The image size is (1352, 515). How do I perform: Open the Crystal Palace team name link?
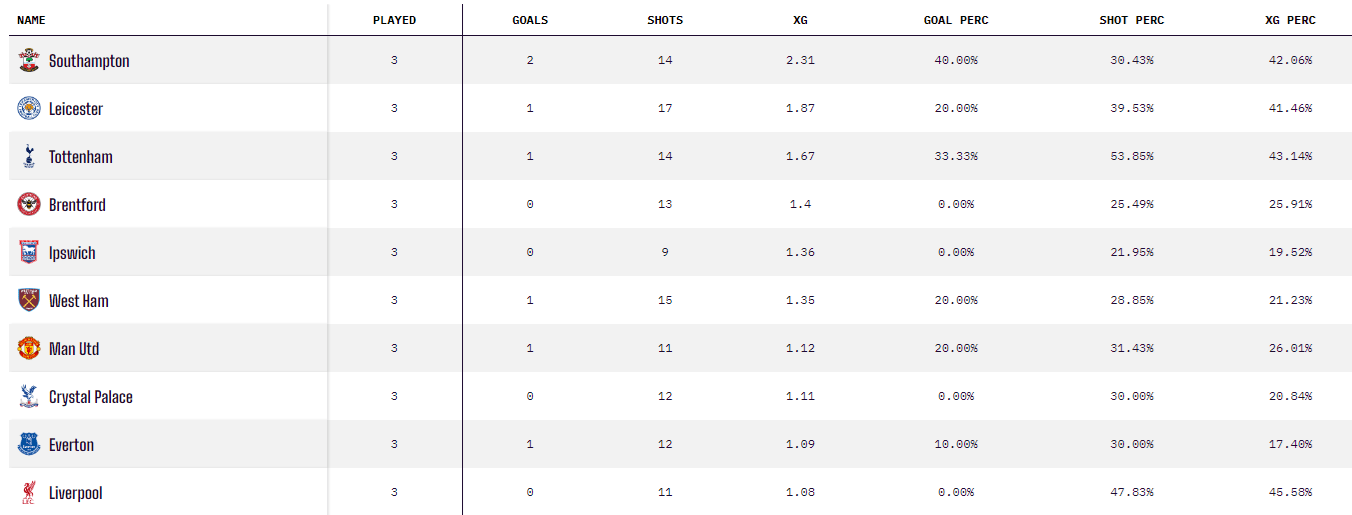click(91, 397)
